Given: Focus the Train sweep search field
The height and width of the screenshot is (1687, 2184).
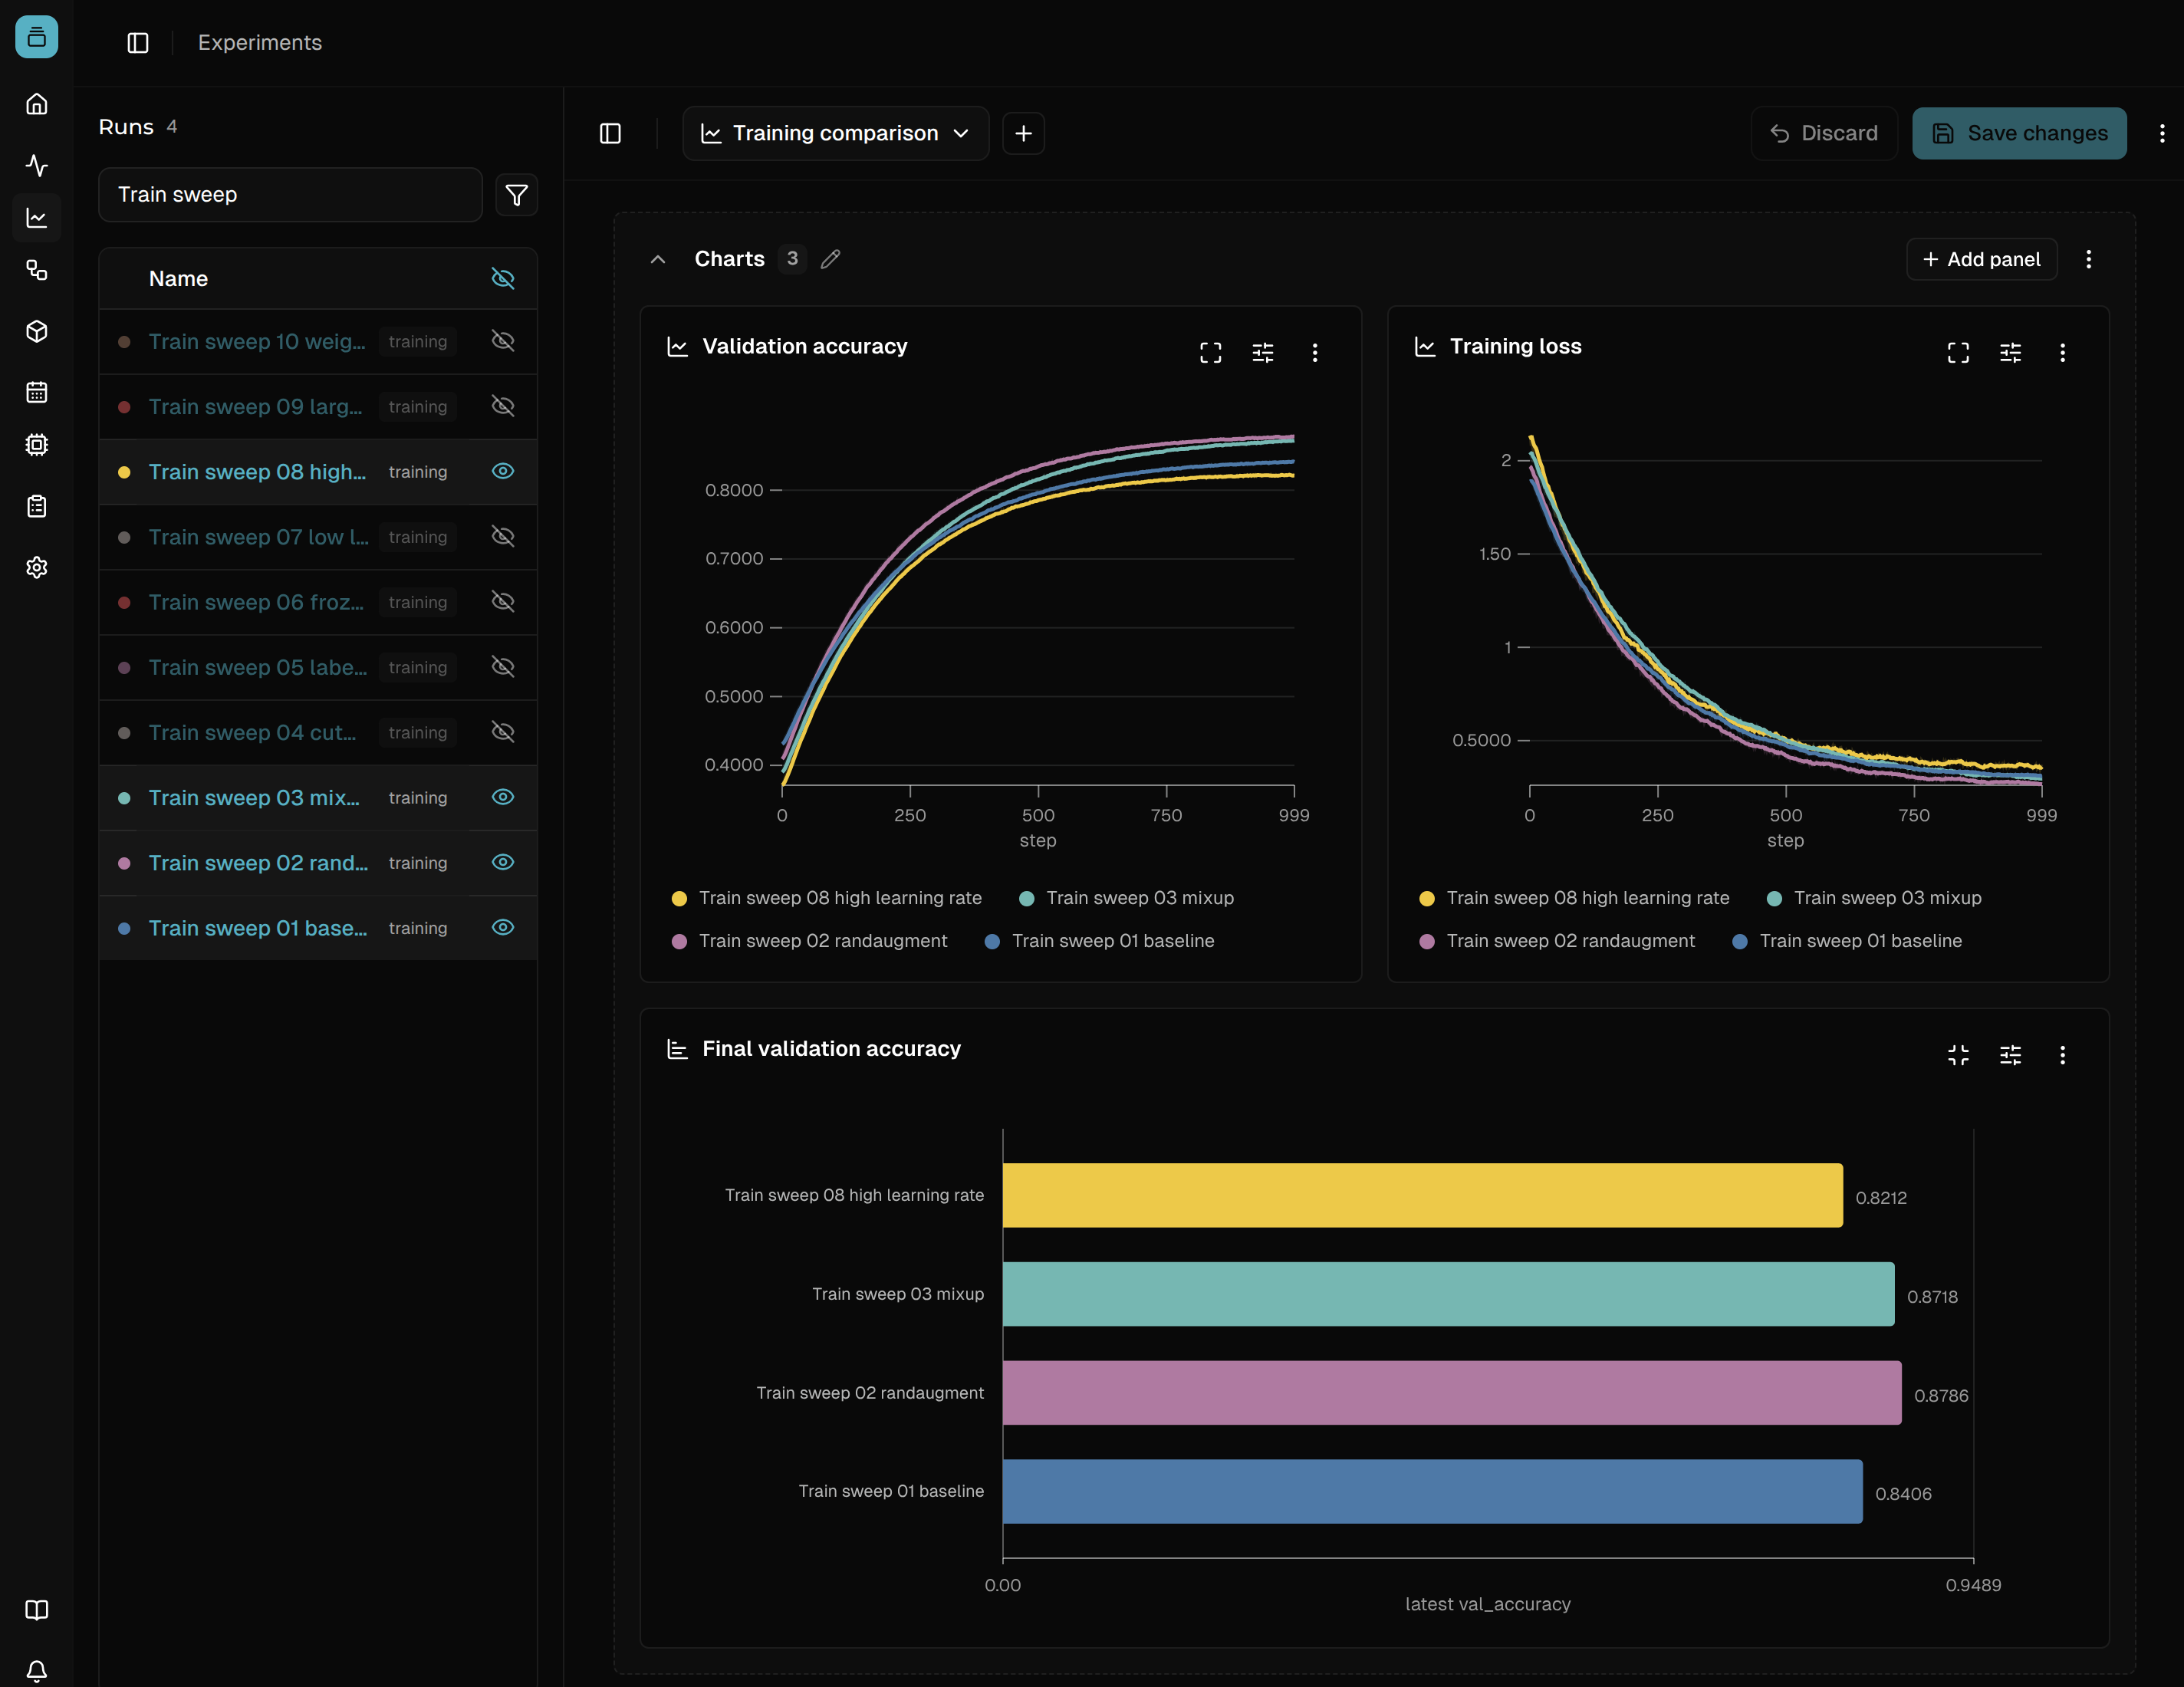Looking at the screenshot, I should (x=290, y=195).
